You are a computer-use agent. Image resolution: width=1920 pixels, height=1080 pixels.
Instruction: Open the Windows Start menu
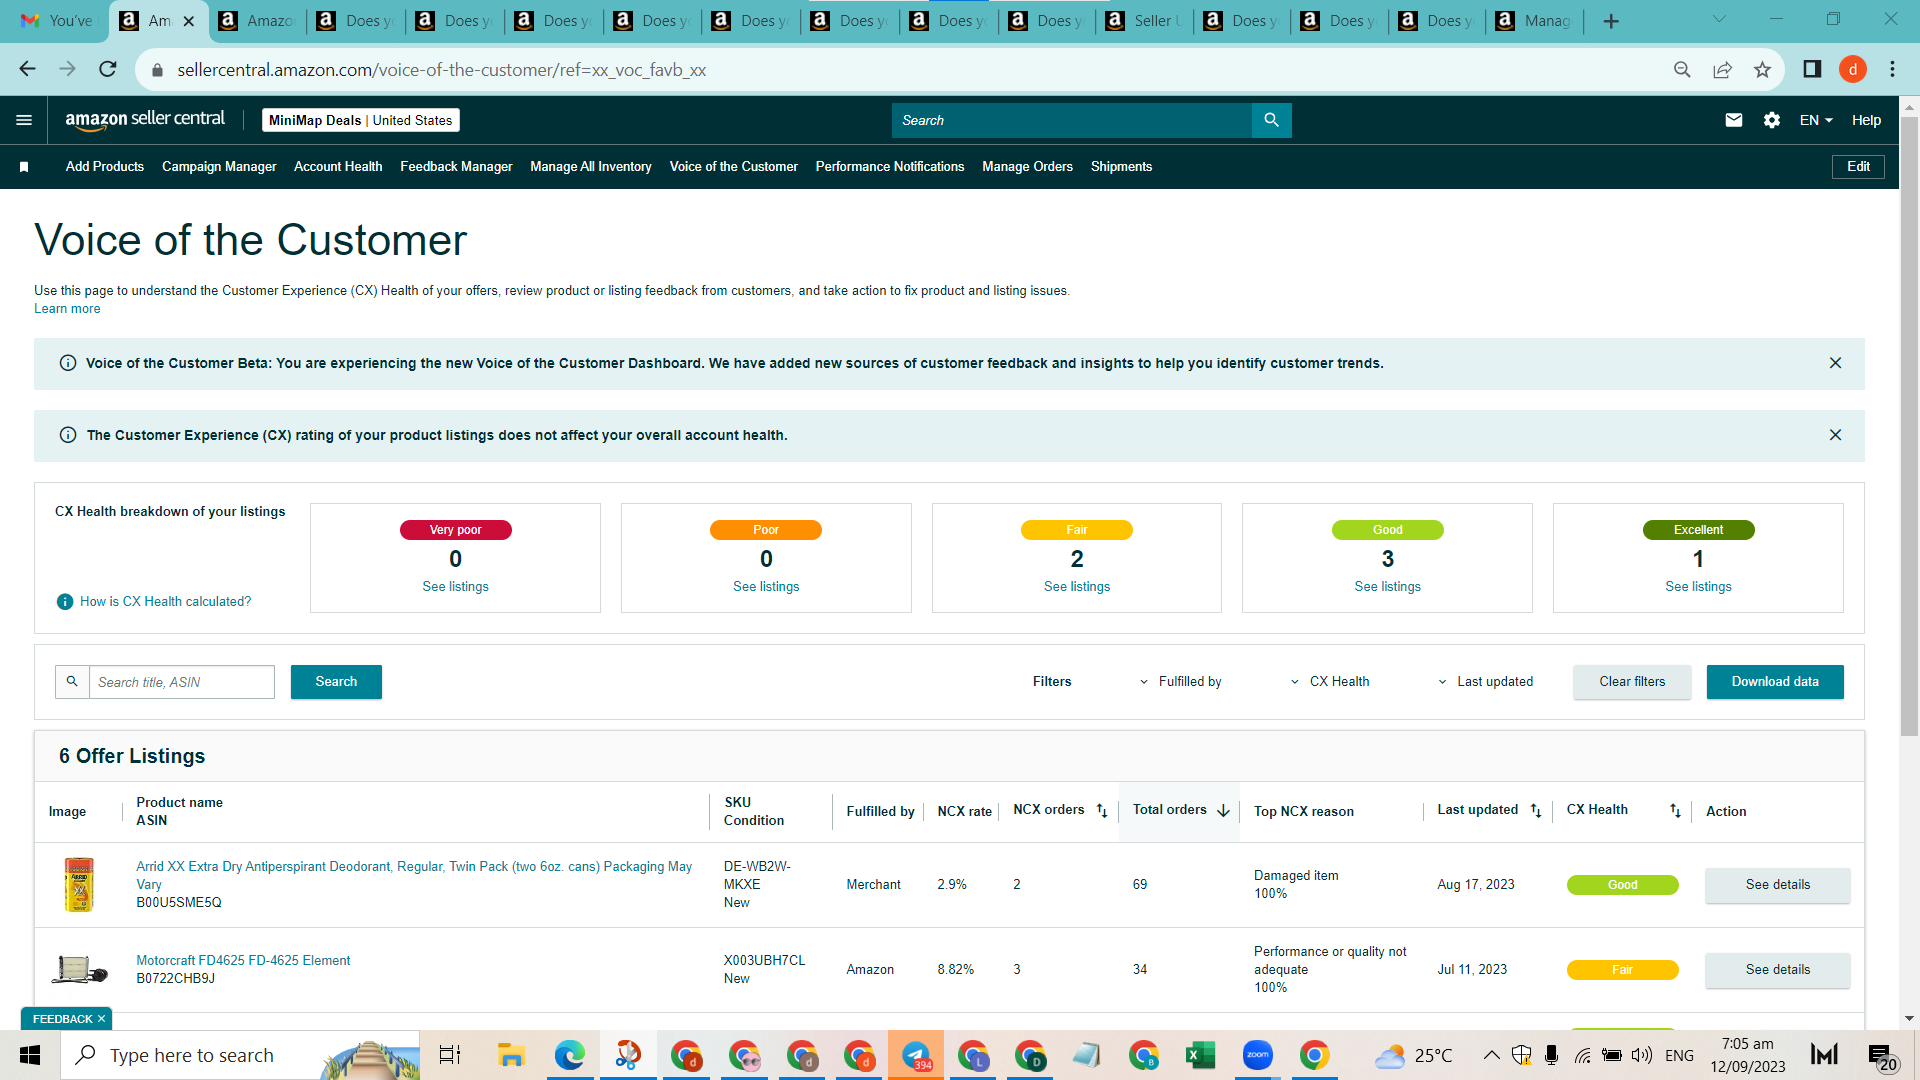tap(30, 1055)
